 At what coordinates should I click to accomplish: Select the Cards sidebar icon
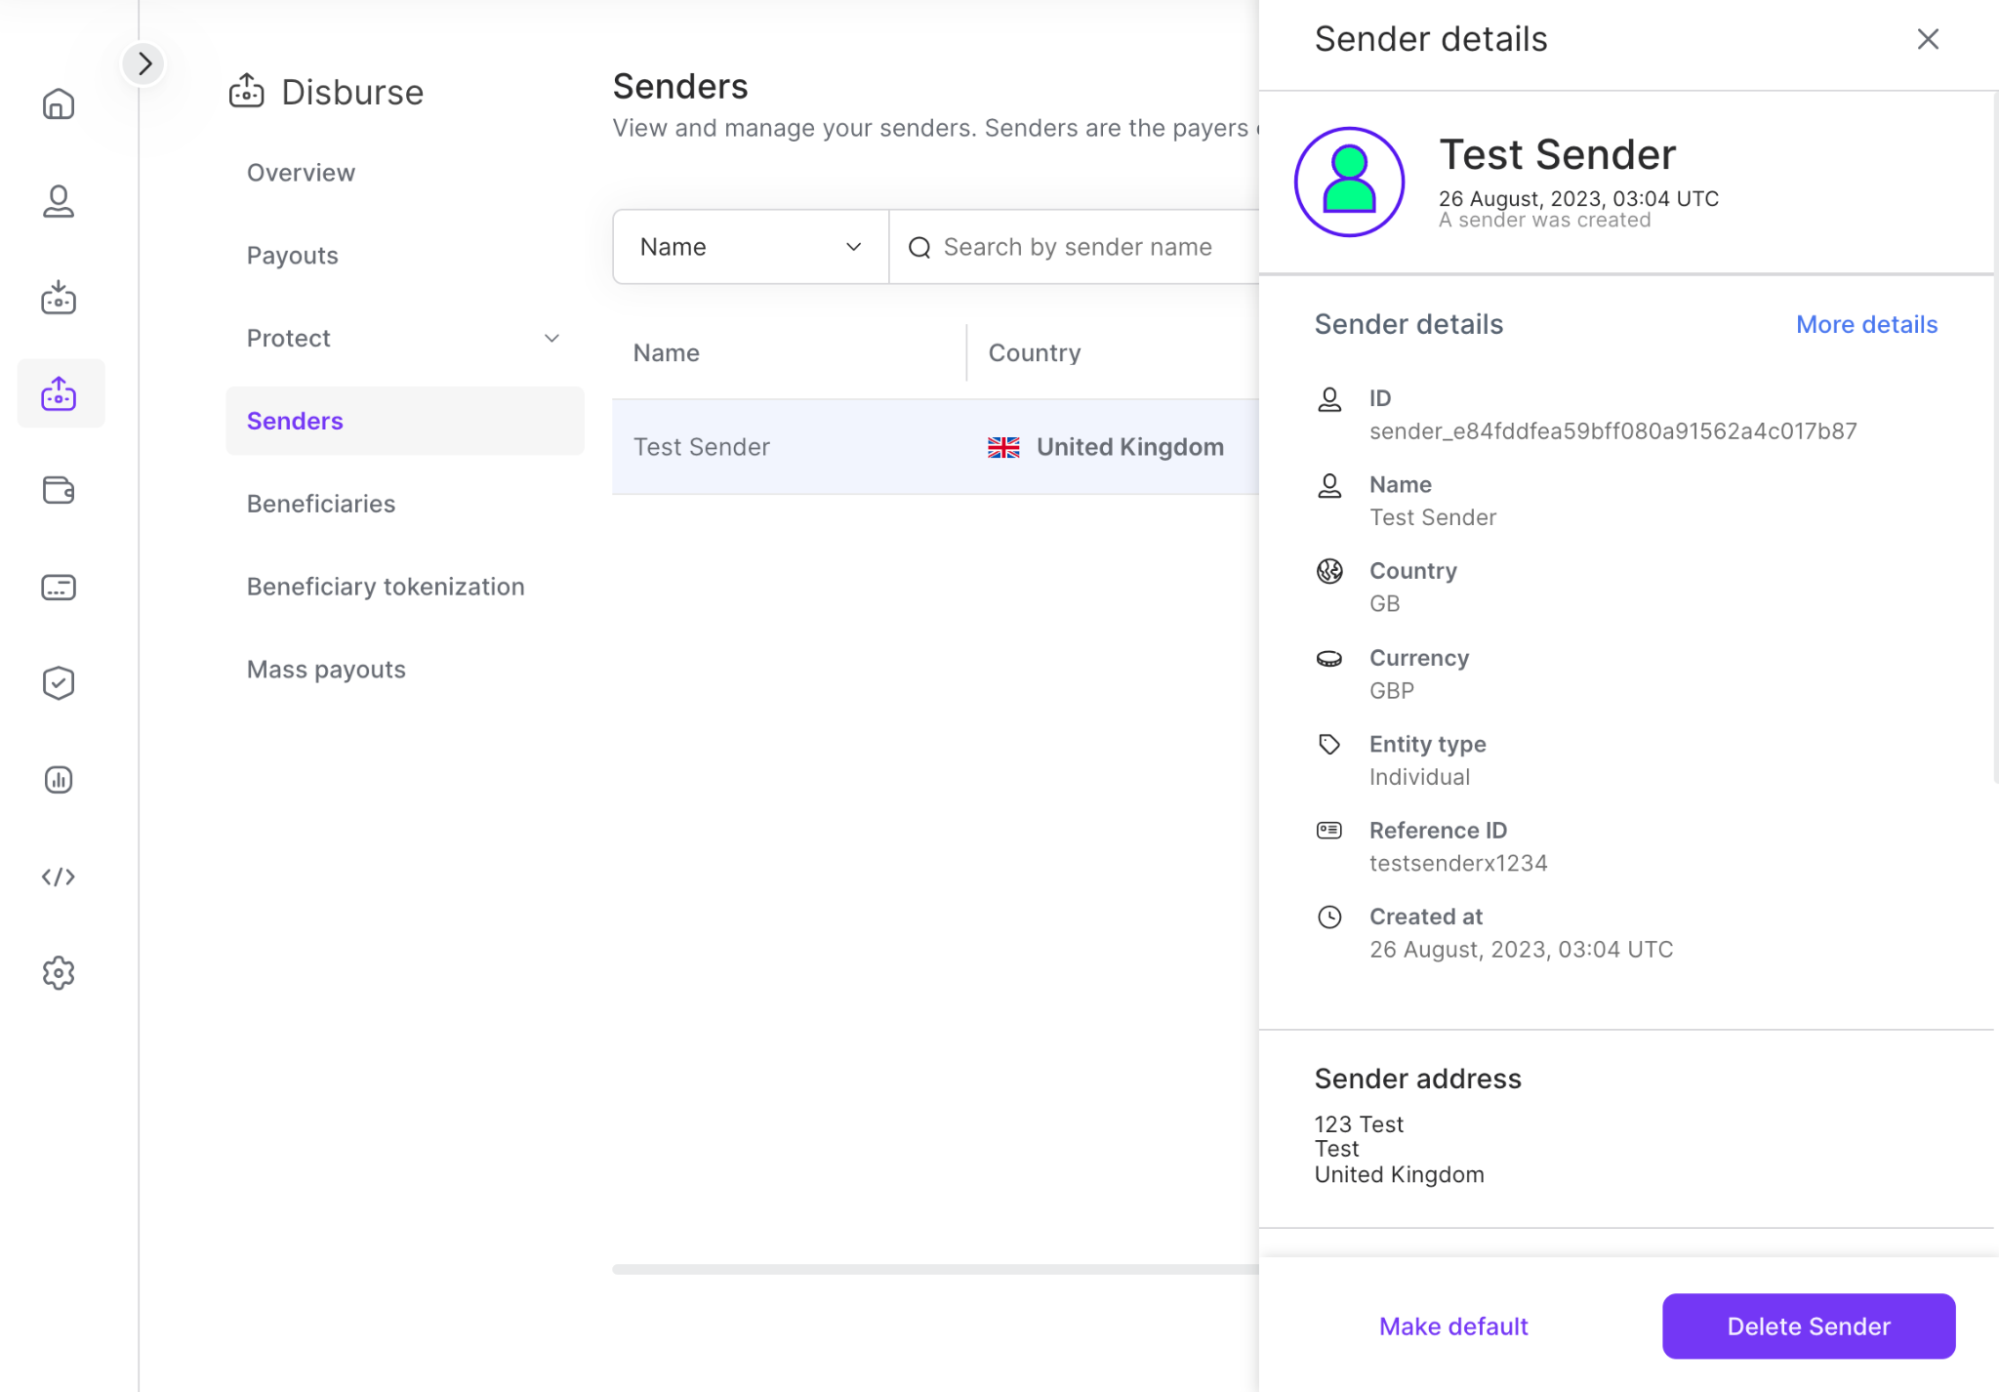[59, 586]
